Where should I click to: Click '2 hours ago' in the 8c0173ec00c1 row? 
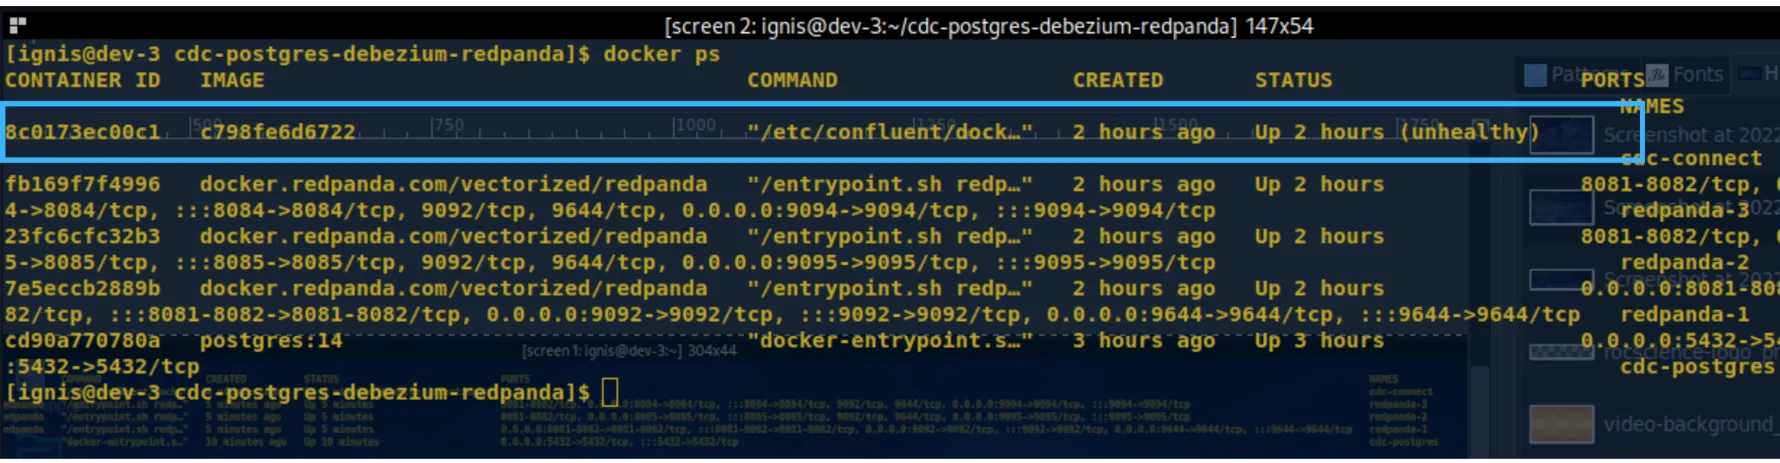click(x=1144, y=132)
